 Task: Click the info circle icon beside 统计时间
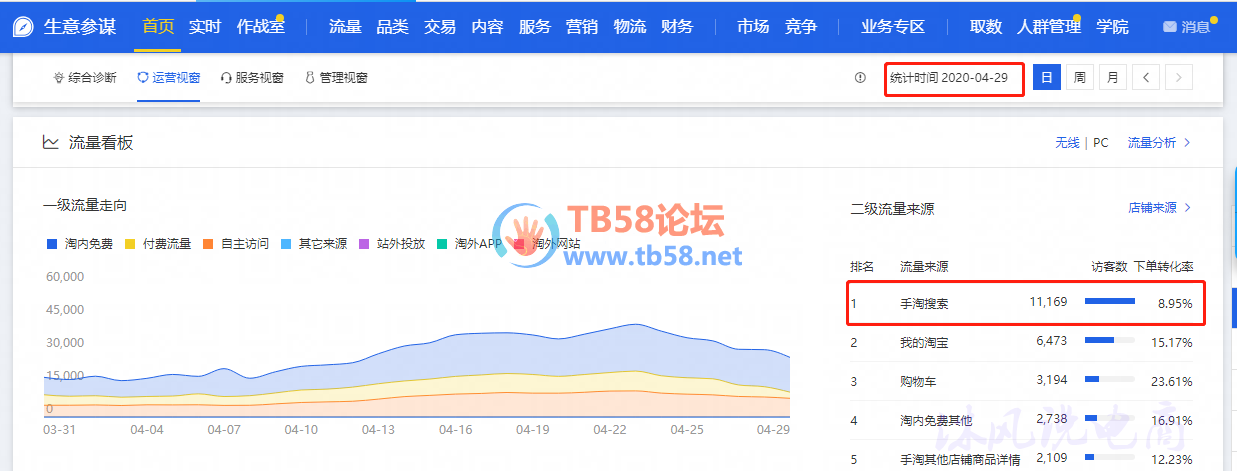[860, 78]
